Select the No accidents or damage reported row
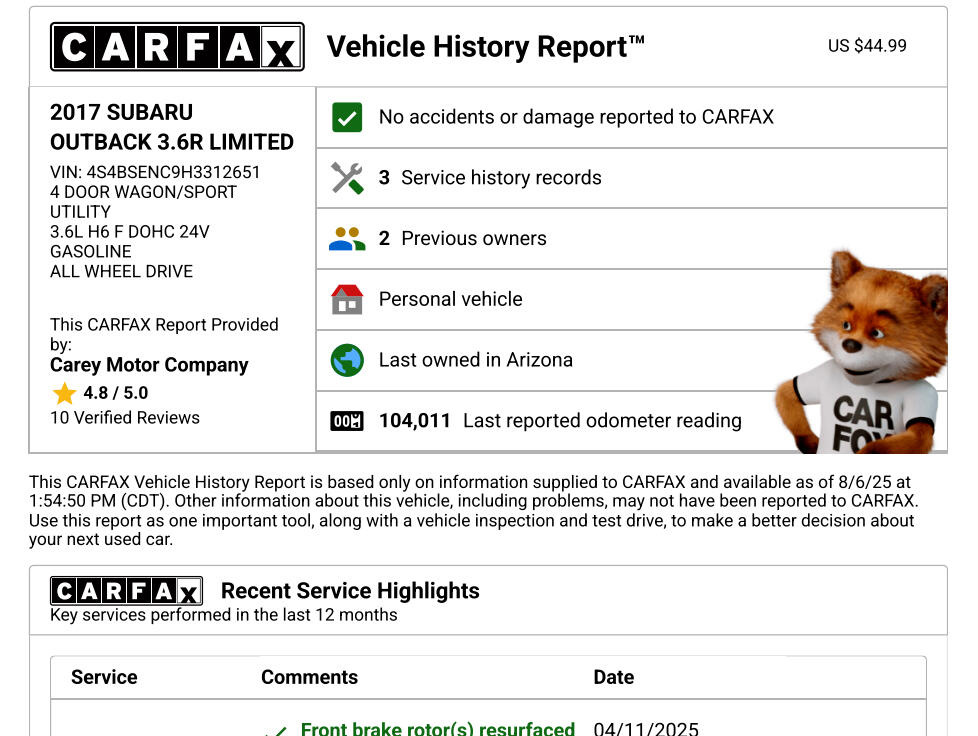Viewport: 978px width, 736px height. pos(576,117)
